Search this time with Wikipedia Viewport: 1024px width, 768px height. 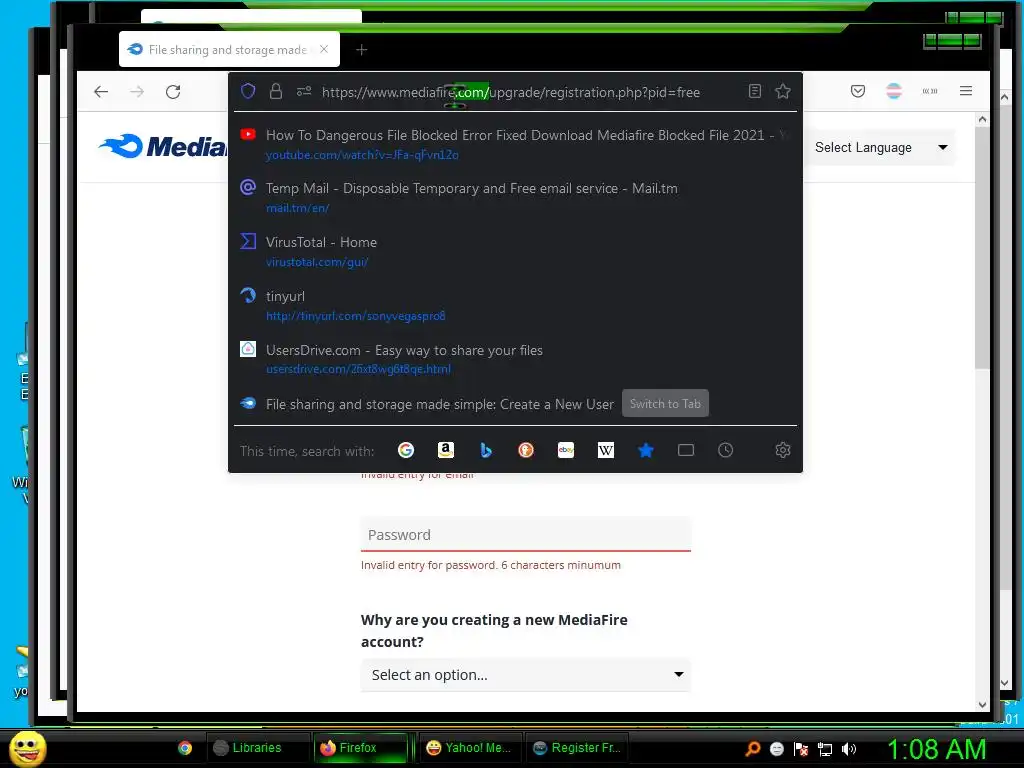(x=605, y=450)
